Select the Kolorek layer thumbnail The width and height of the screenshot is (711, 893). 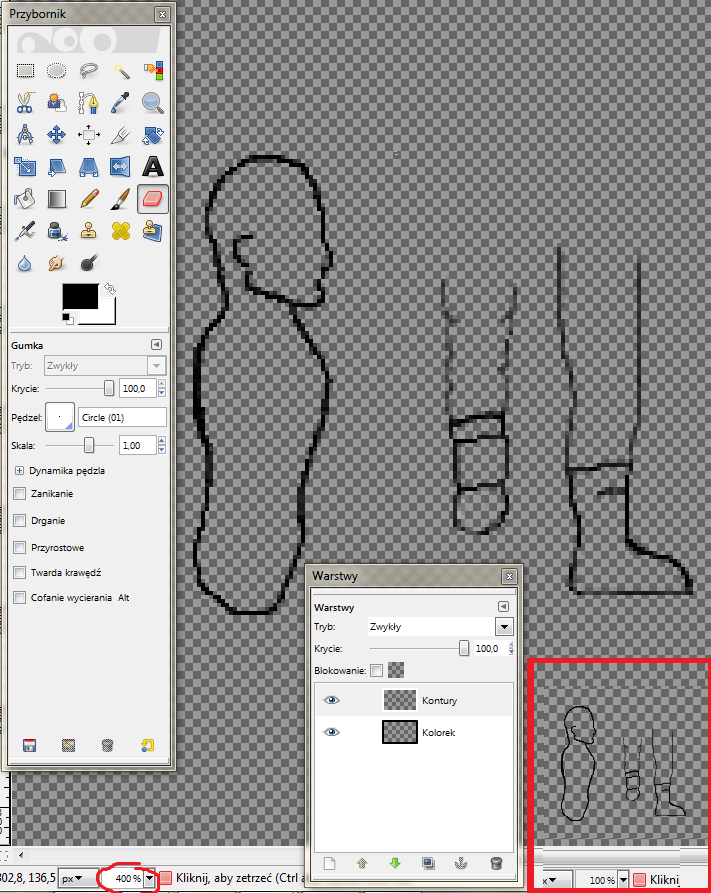pos(399,733)
